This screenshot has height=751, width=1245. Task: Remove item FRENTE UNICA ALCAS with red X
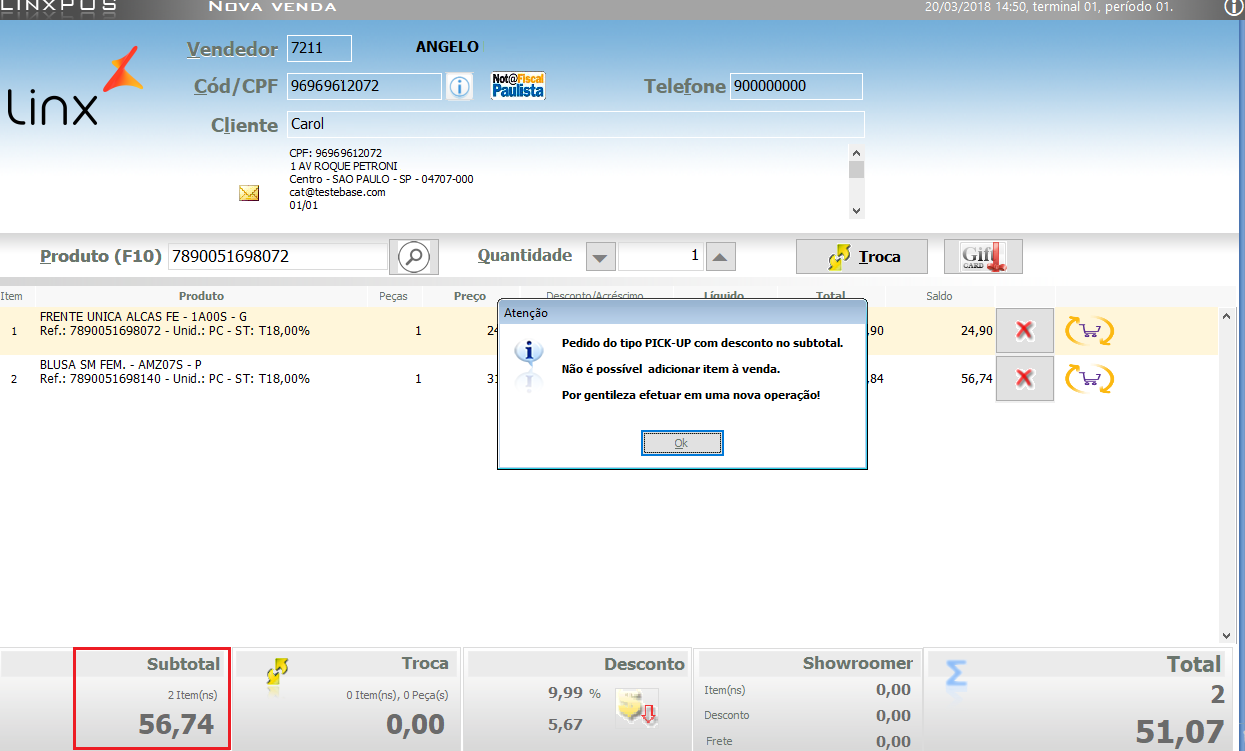pyautogui.click(x=1025, y=331)
